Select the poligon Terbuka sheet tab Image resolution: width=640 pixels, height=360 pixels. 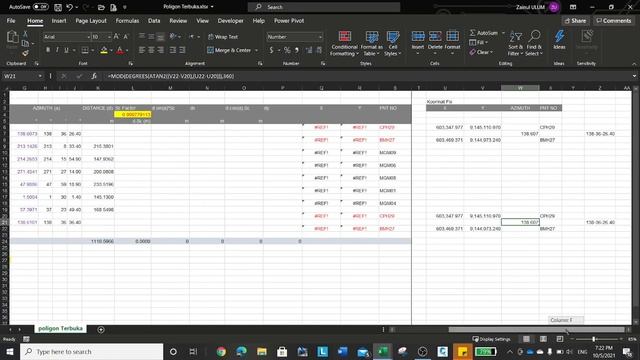pyautogui.click(x=60, y=329)
